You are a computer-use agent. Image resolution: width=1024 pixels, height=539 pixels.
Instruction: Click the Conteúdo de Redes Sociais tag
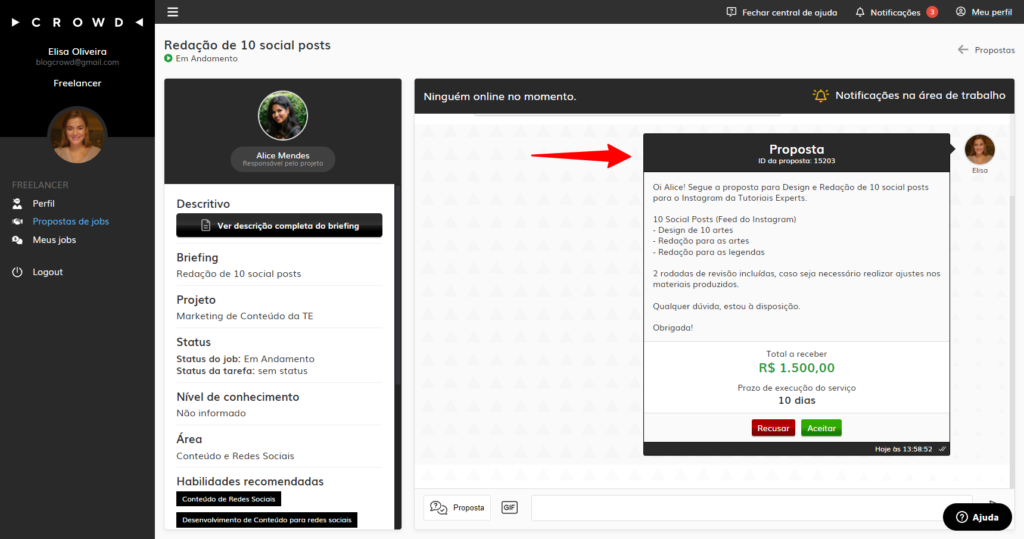(x=229, y=499)
